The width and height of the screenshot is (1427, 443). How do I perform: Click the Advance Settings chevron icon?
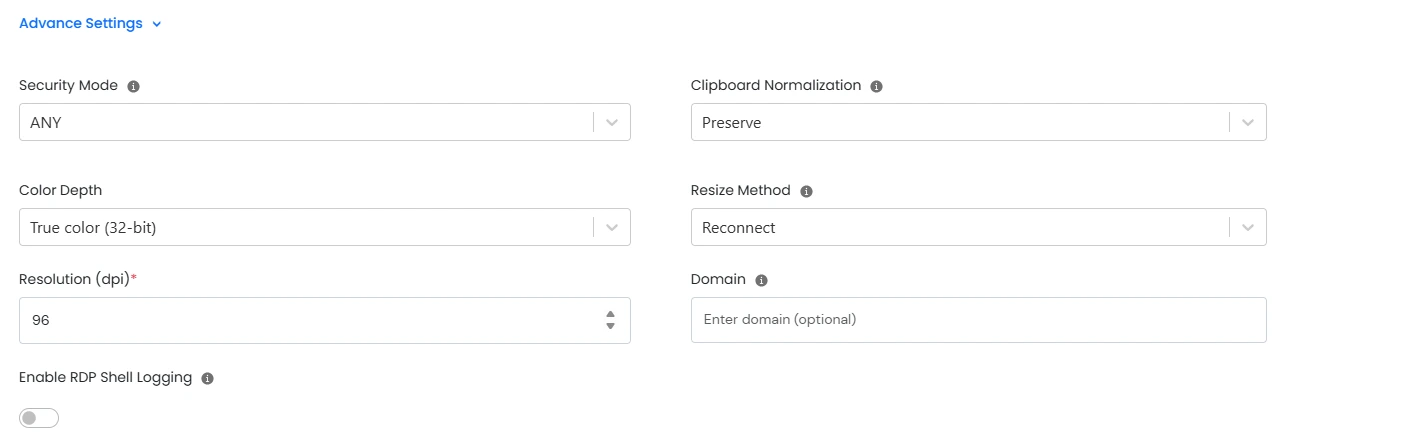pos(157,25)
